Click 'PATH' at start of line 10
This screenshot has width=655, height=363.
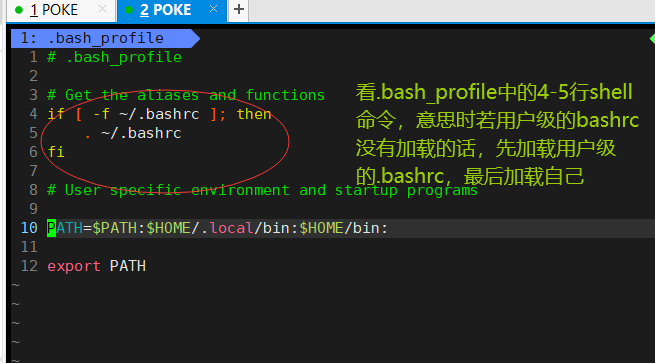[65, 228]
